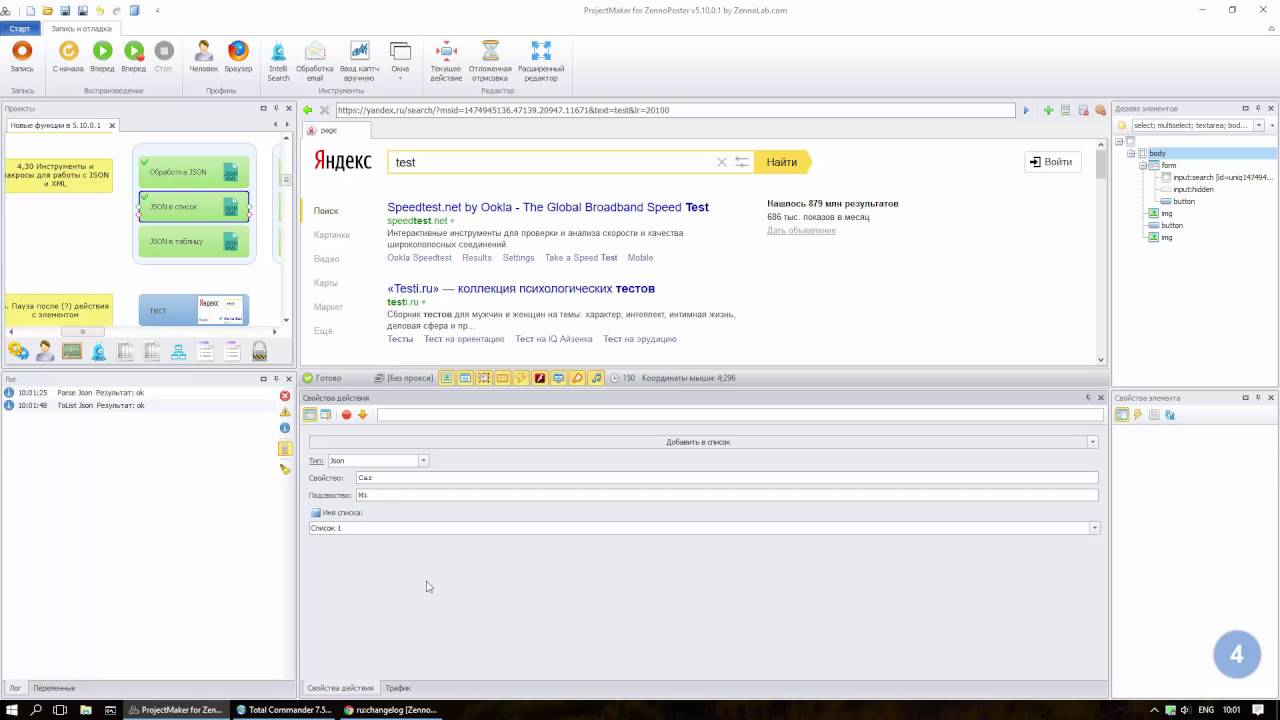The height and width of the screenshot is (720, 1280).
Task: Select input:hidden in element tree
Action: click(x=1193, y=189)
